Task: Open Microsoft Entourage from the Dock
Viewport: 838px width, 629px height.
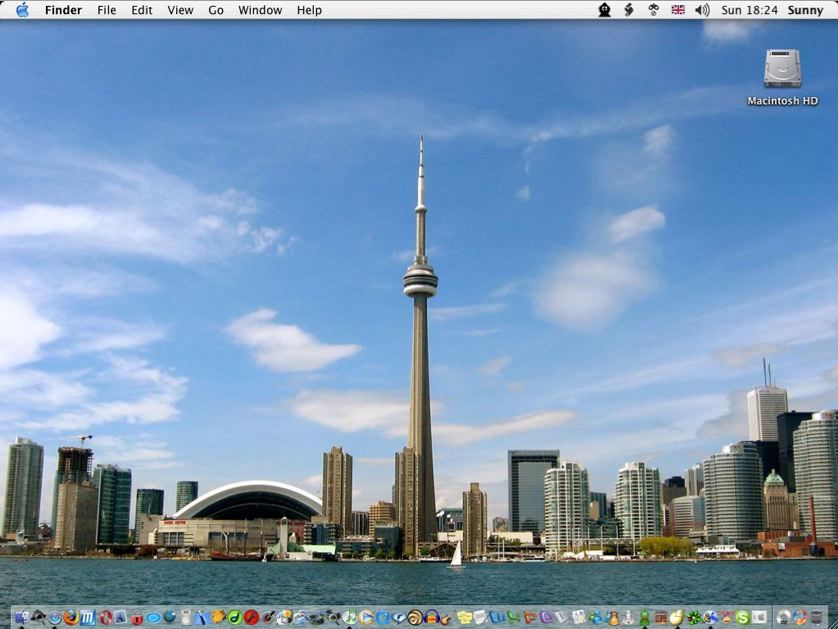Action: (546, 618)
